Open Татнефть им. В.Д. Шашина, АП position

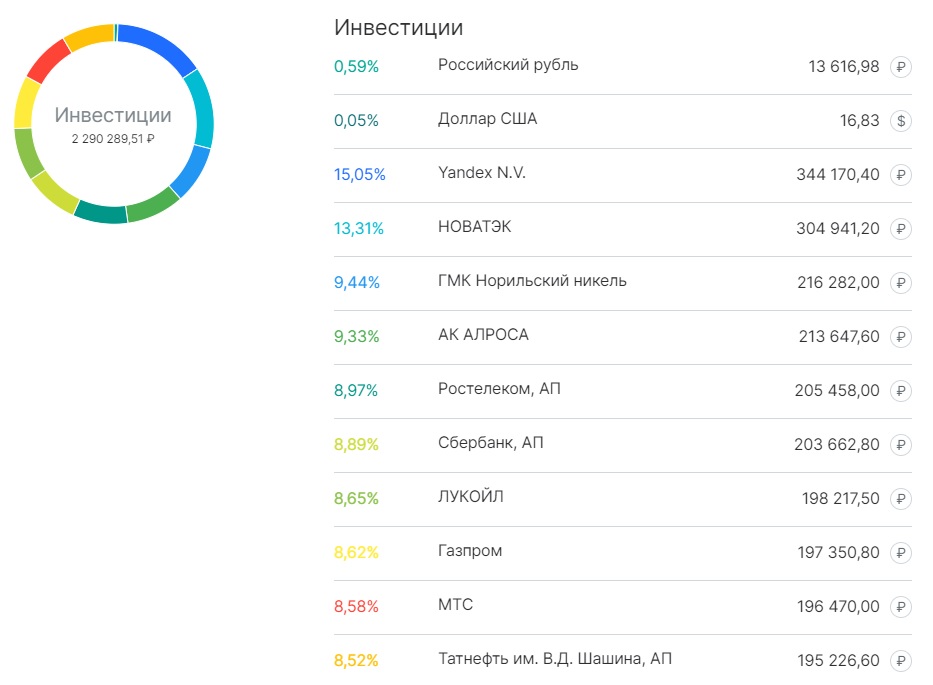[x=622, y=660]
